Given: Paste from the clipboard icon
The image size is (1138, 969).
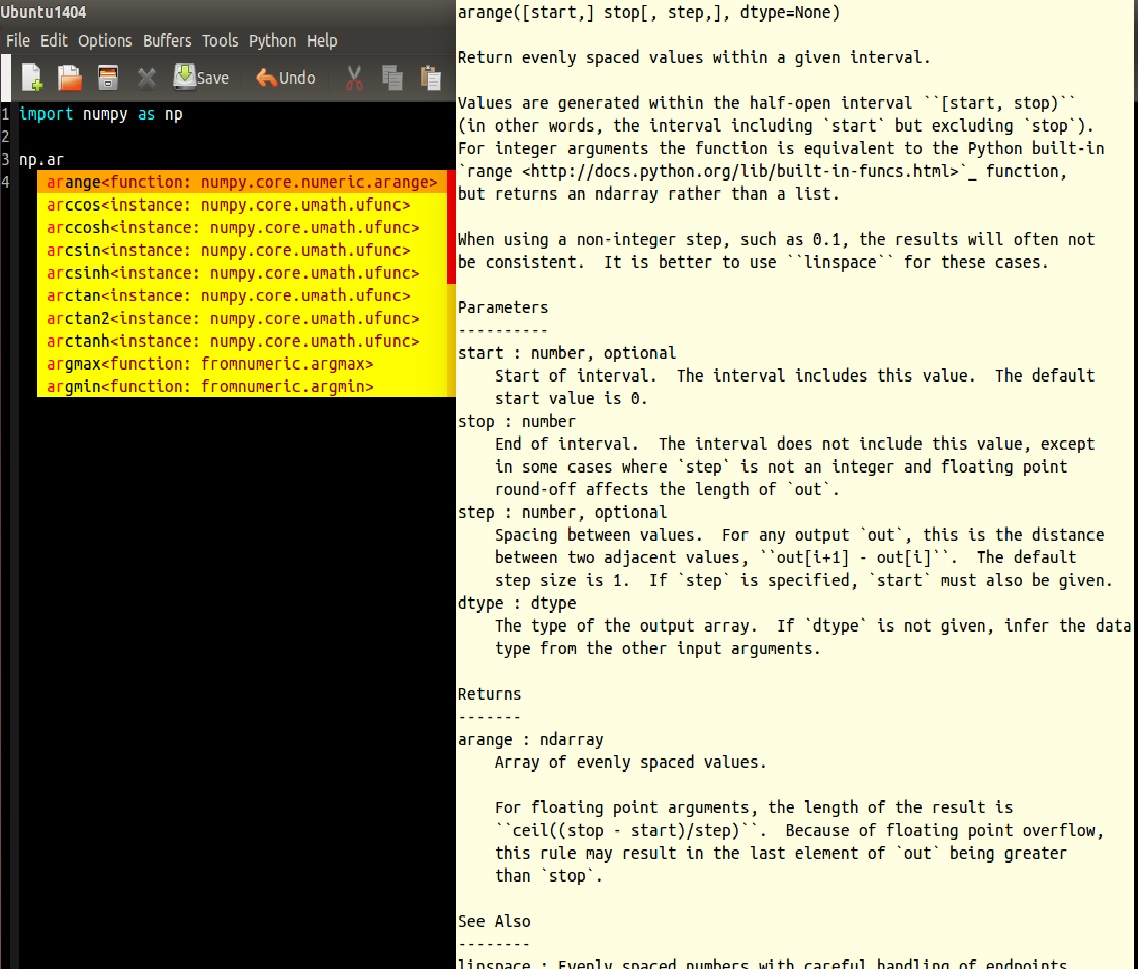Looking at the screenshot, I should pyautogui.click(x=431, y=77).
